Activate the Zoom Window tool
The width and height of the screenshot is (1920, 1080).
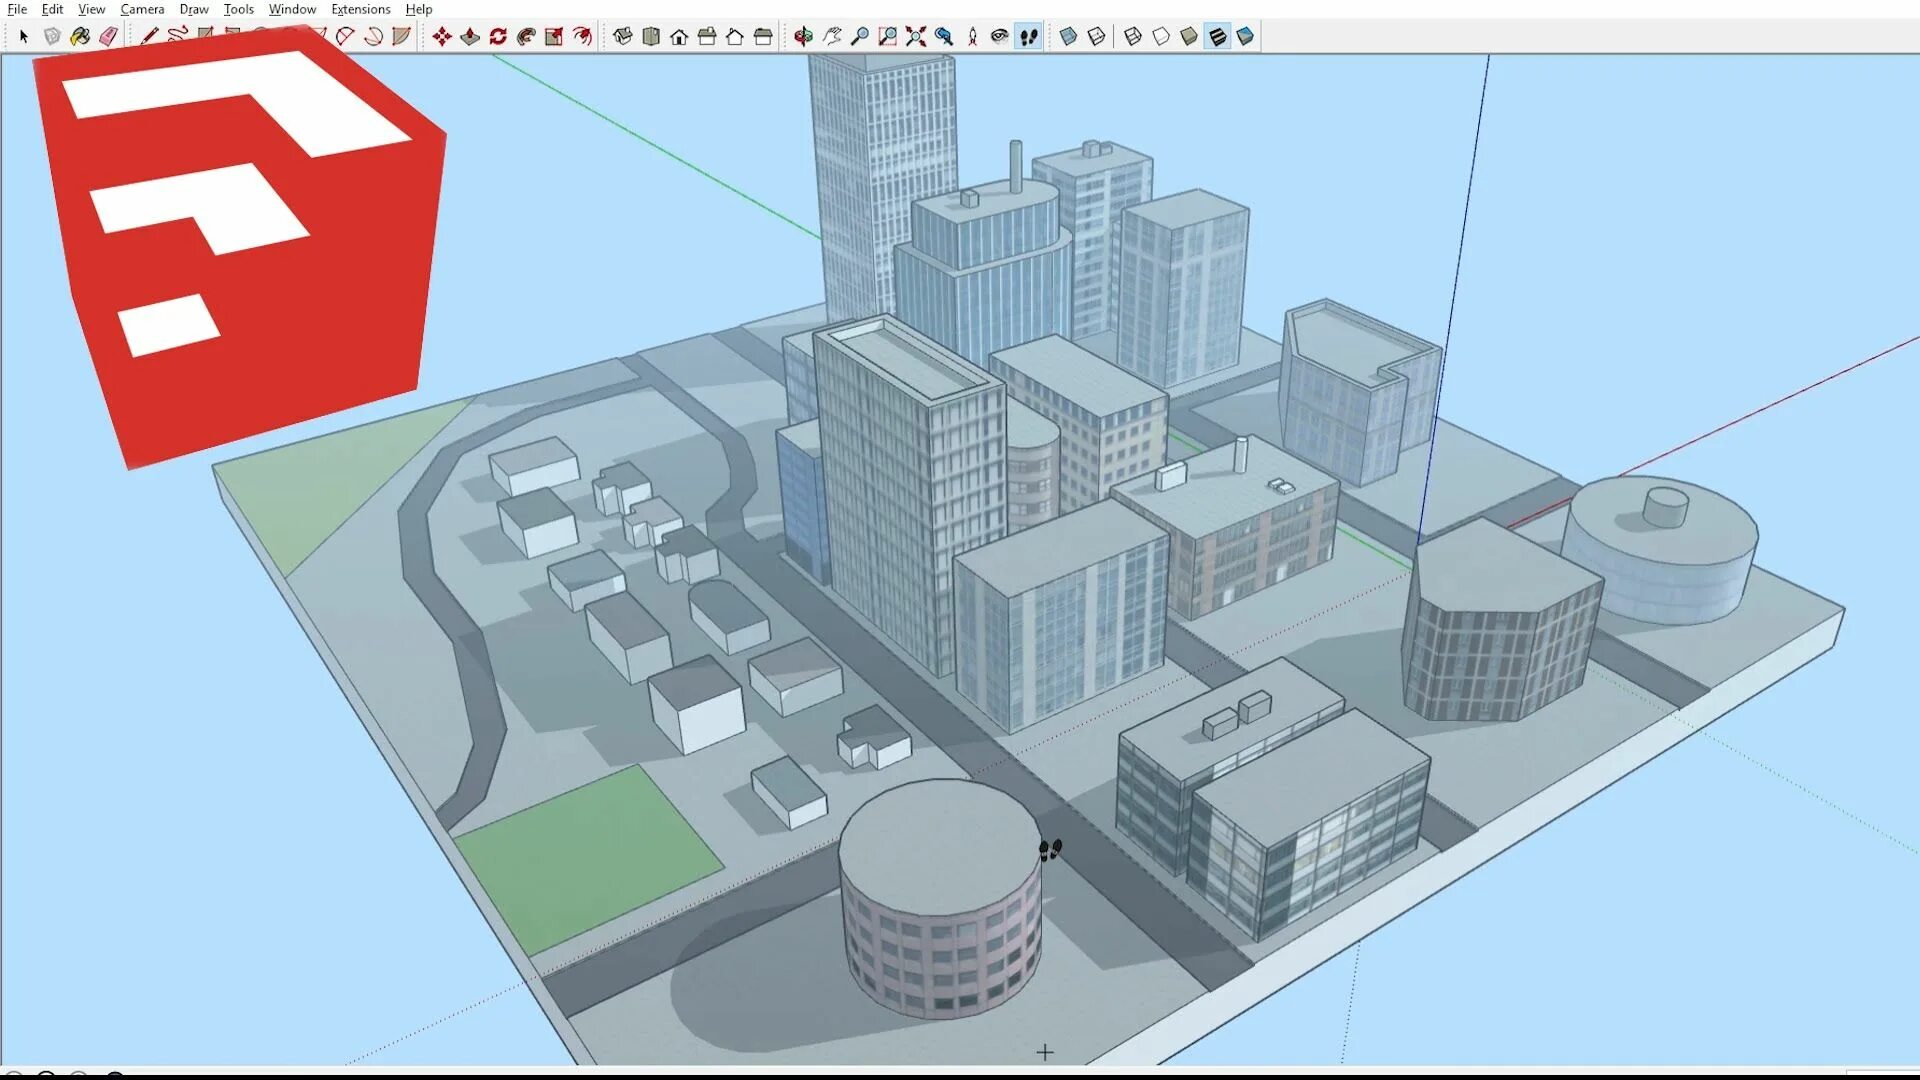[x=887, y=37]
